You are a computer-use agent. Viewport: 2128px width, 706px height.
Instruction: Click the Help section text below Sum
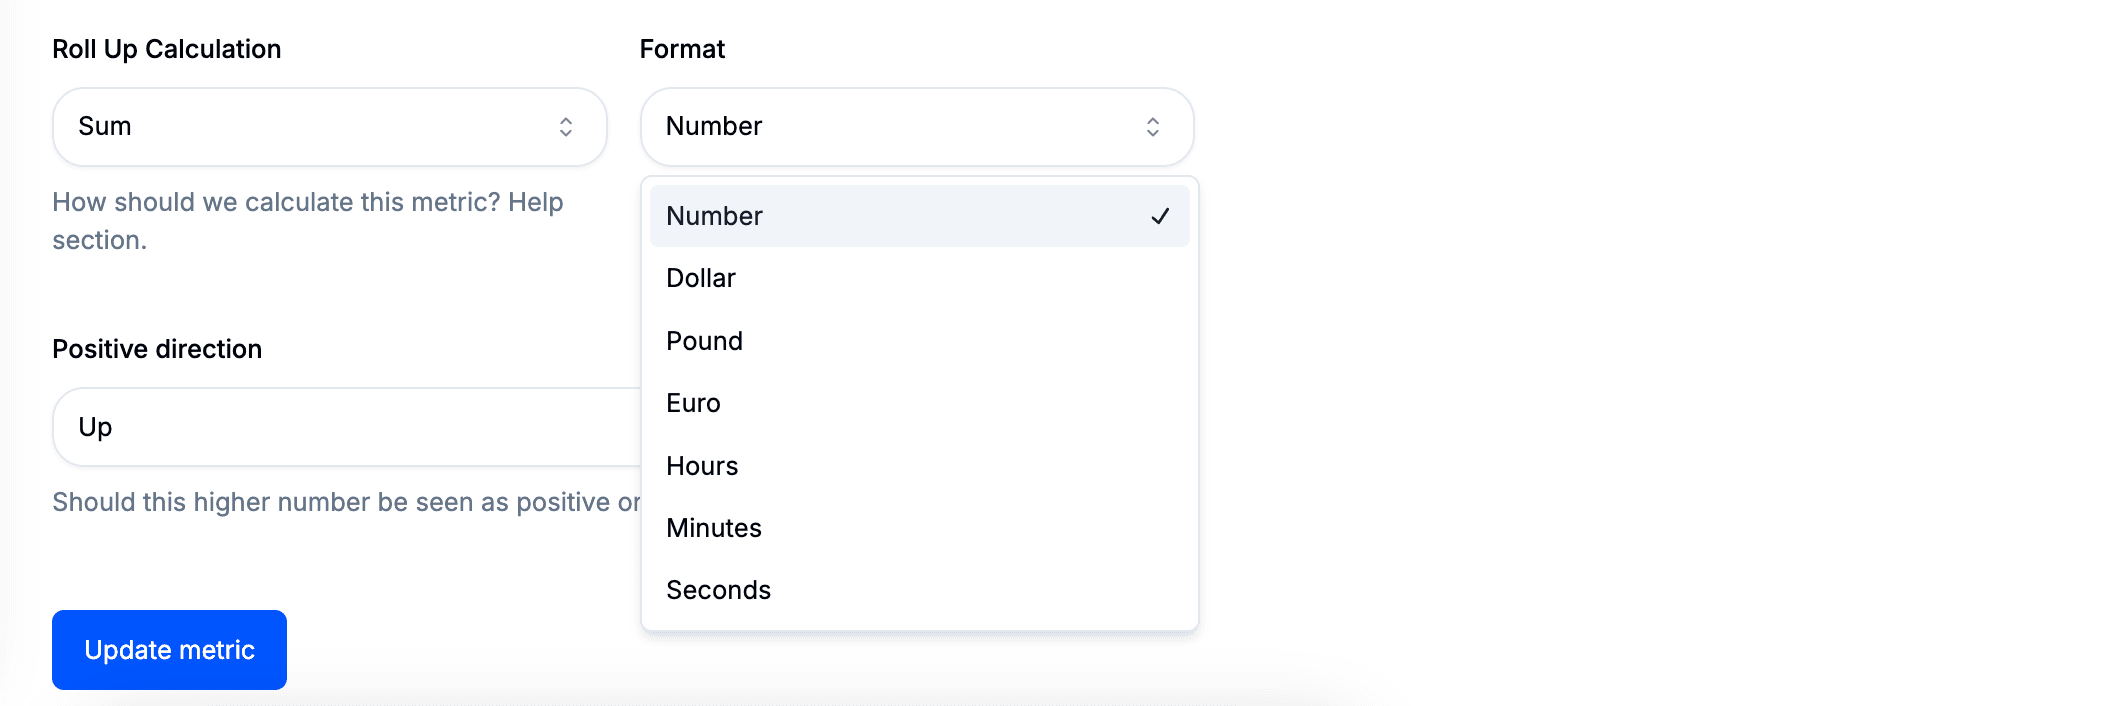(100, 240)
